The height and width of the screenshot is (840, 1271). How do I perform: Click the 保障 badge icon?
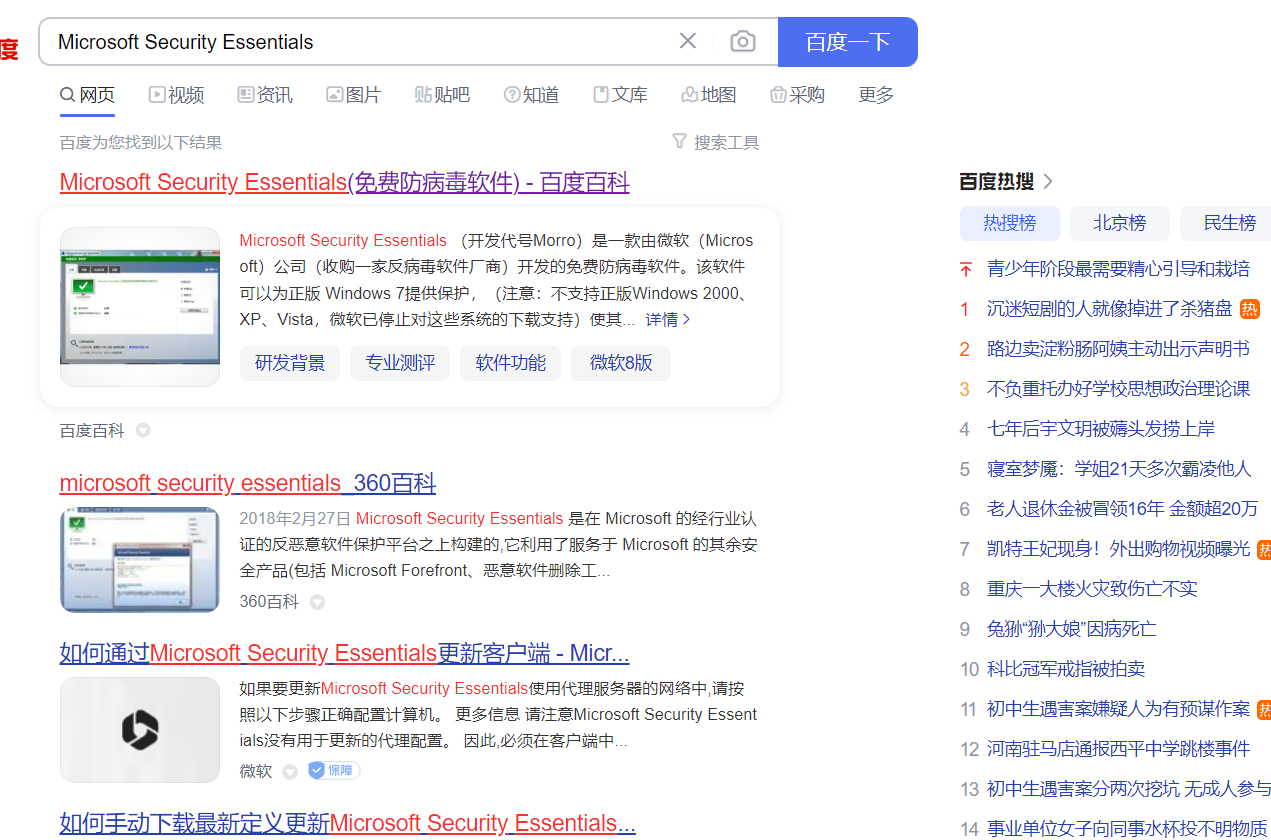coord(334,770)
